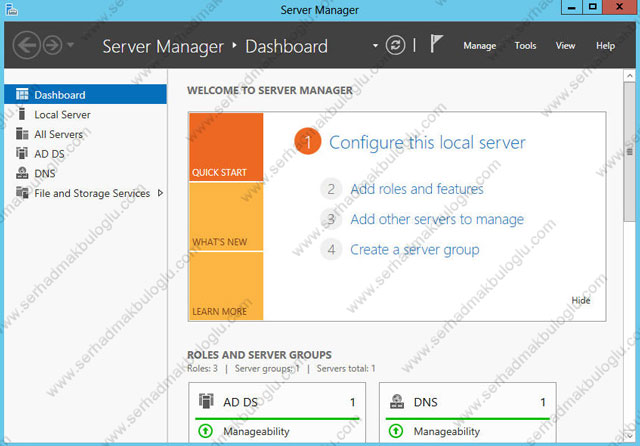This screenshot has width=640, height=446.
Task: Click the AD DS sidebar icon
Action: 22,153
